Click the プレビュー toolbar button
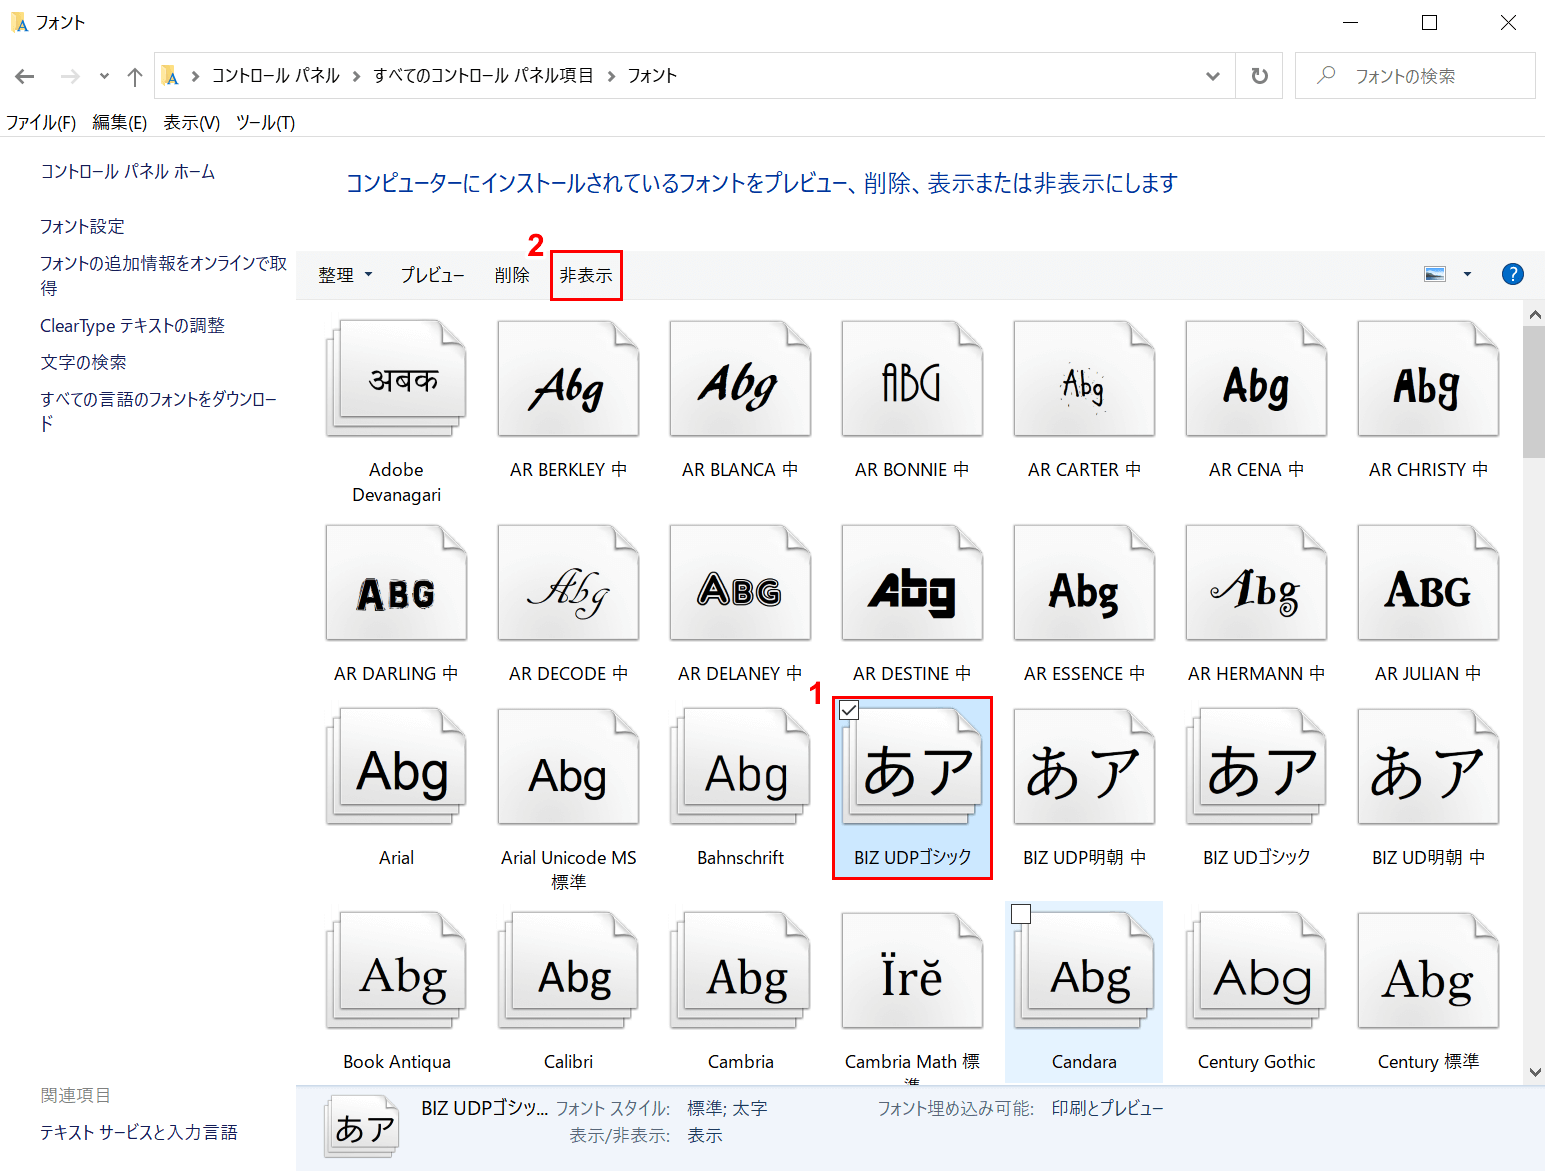This screenshot has width=1545, height=1171. (432, 275)
